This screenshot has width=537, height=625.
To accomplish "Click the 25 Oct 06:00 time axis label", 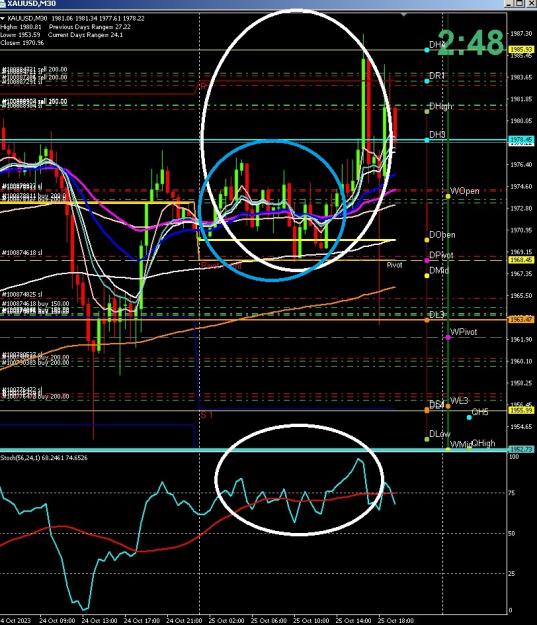I will point(268,621).
